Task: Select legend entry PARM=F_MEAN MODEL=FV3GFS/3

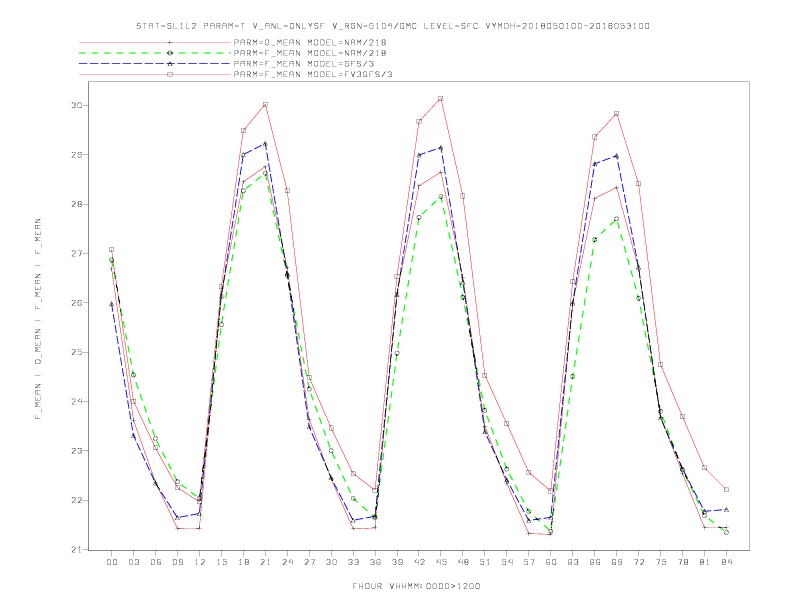Action: (313, 74)
